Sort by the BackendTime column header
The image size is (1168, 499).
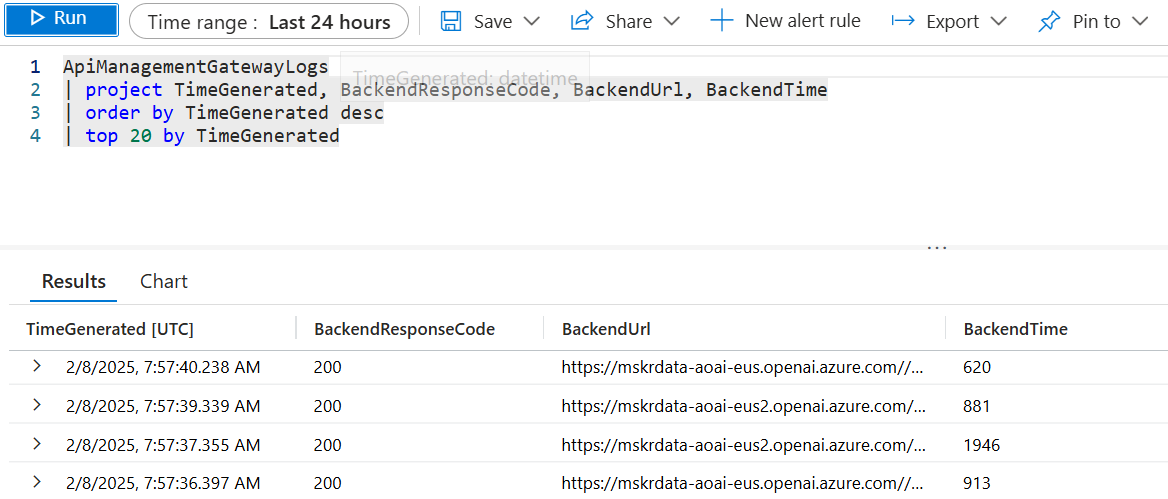tap(1015, 329)
